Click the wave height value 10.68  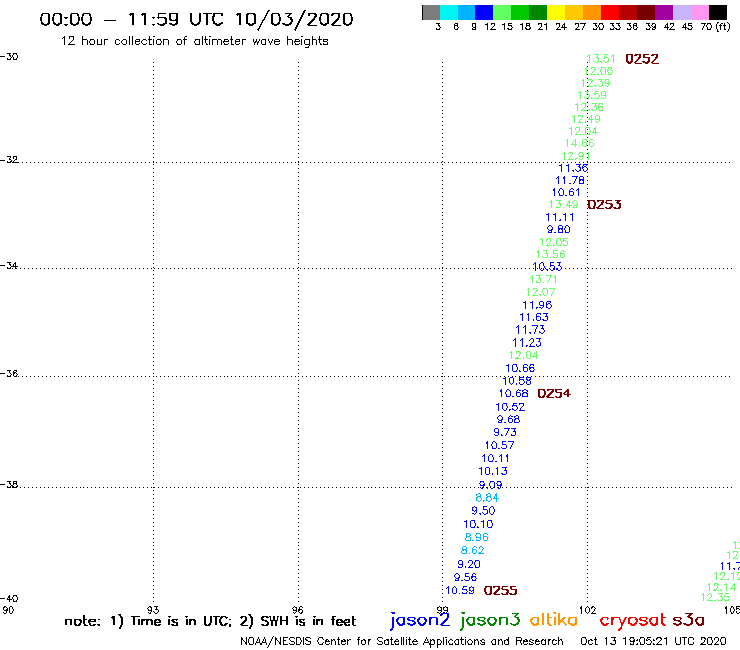(x=513, y=393)
